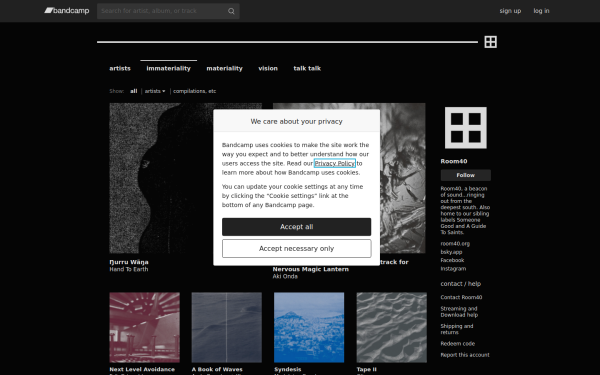This screenshot has height=375, width=600.
Task: Select the immateriality tab
Action: click(168, 68)
